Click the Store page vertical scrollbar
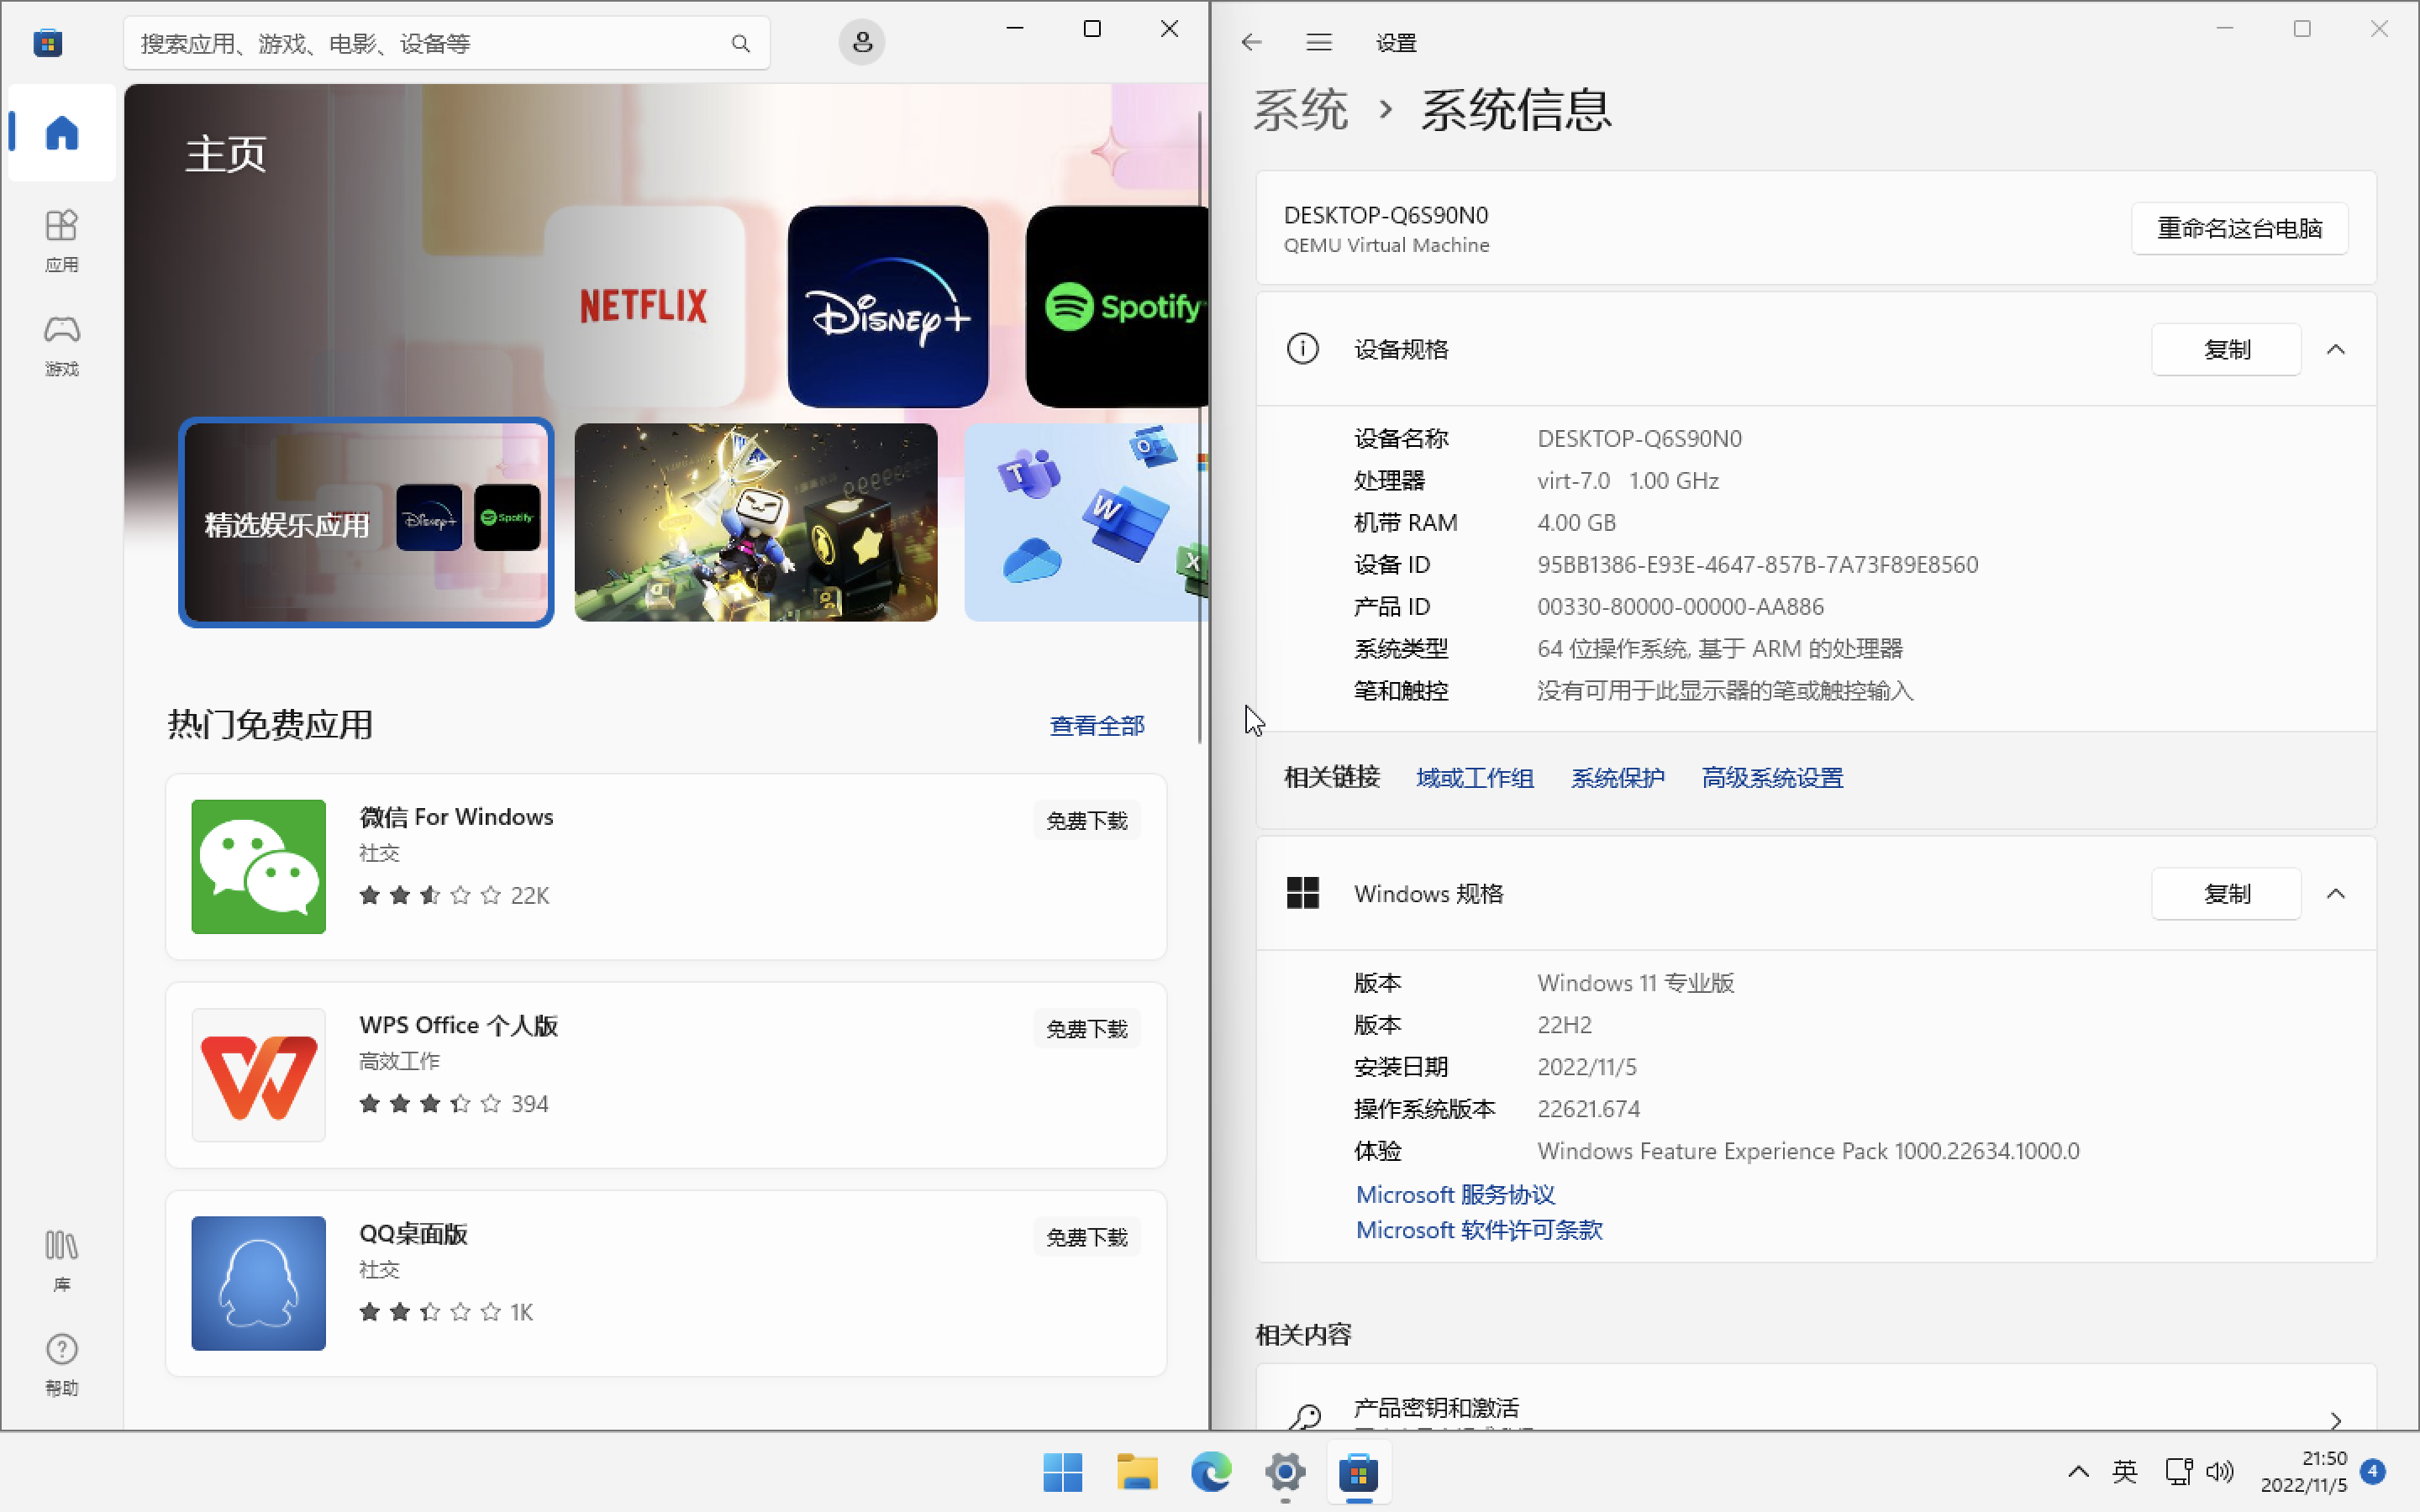 pos(1199,427)
